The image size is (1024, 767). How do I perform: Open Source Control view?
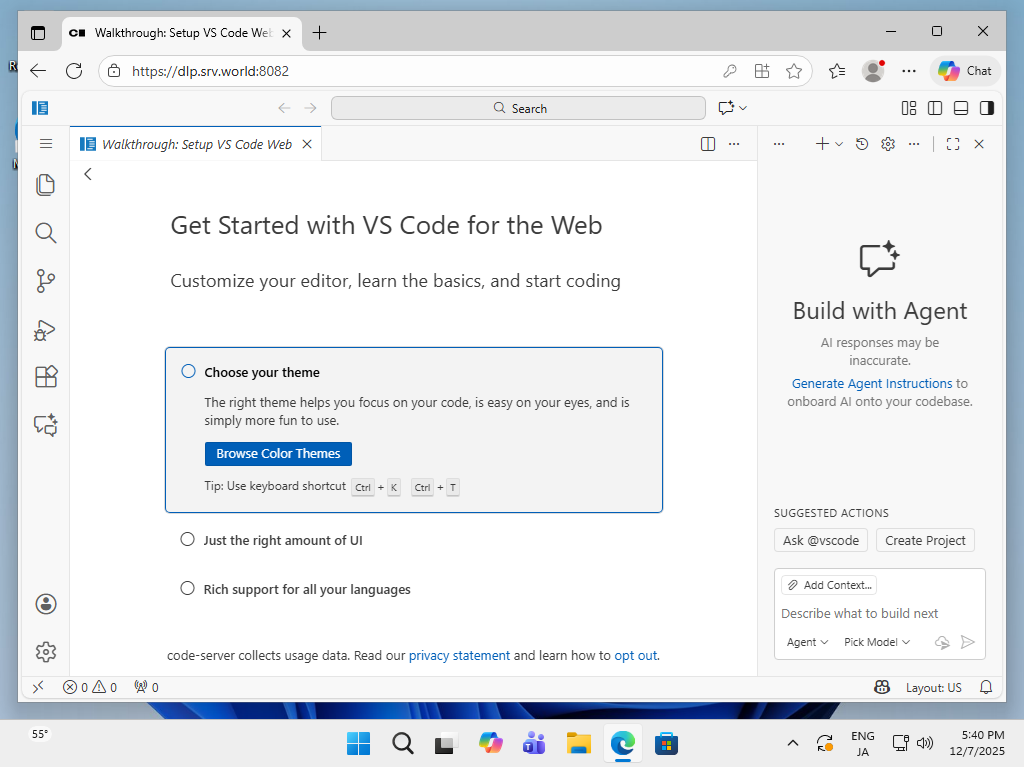point(45,281)
